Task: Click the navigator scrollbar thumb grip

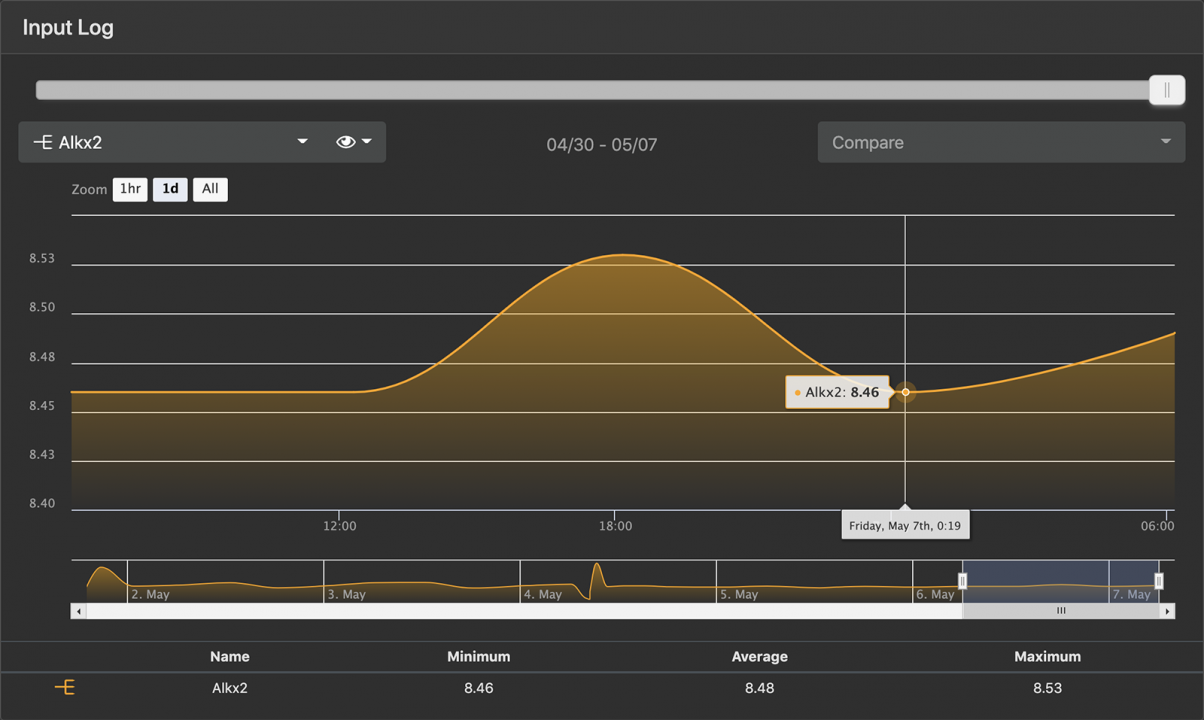Action: tap(1061, 611)
